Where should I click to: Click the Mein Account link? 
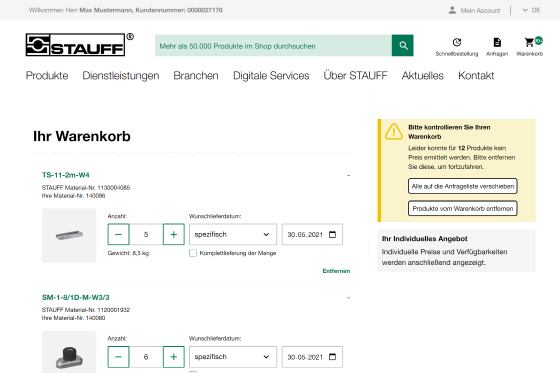point(480,10)
